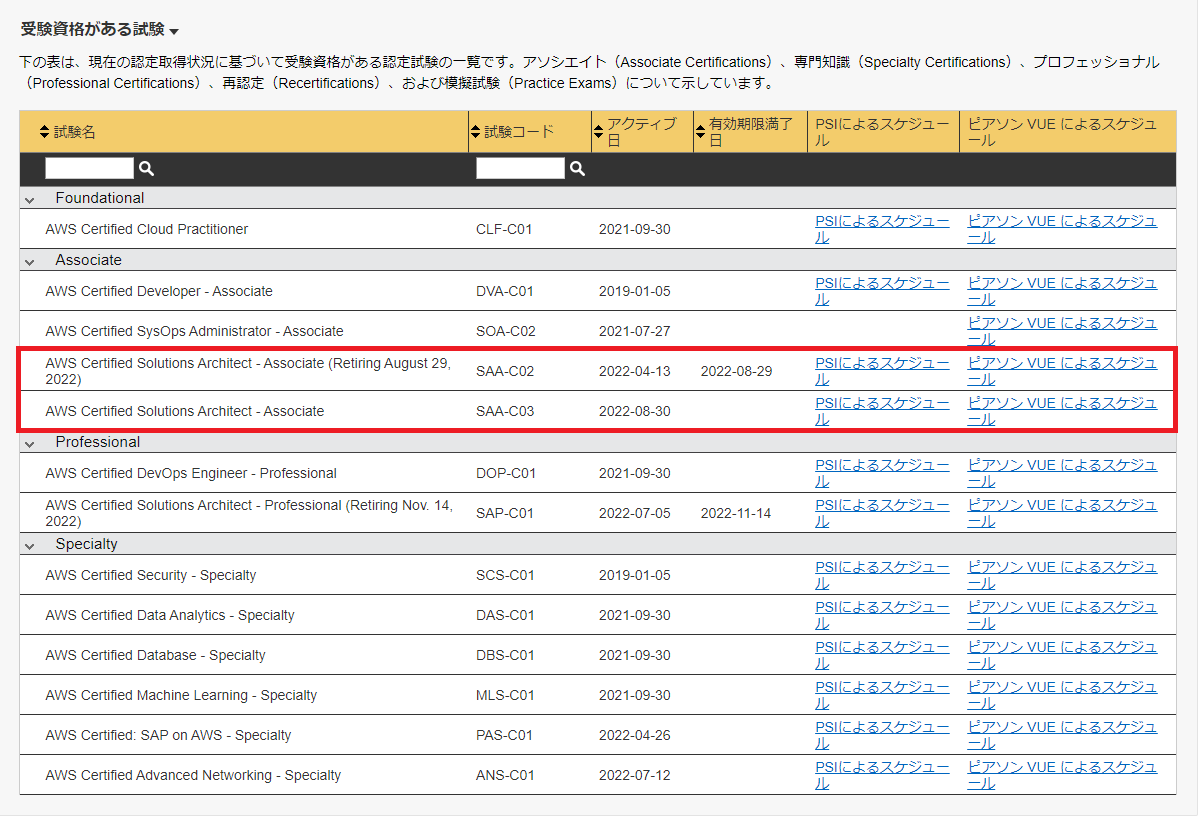Select the SAA-C02 exam code cell

point(505,371)
